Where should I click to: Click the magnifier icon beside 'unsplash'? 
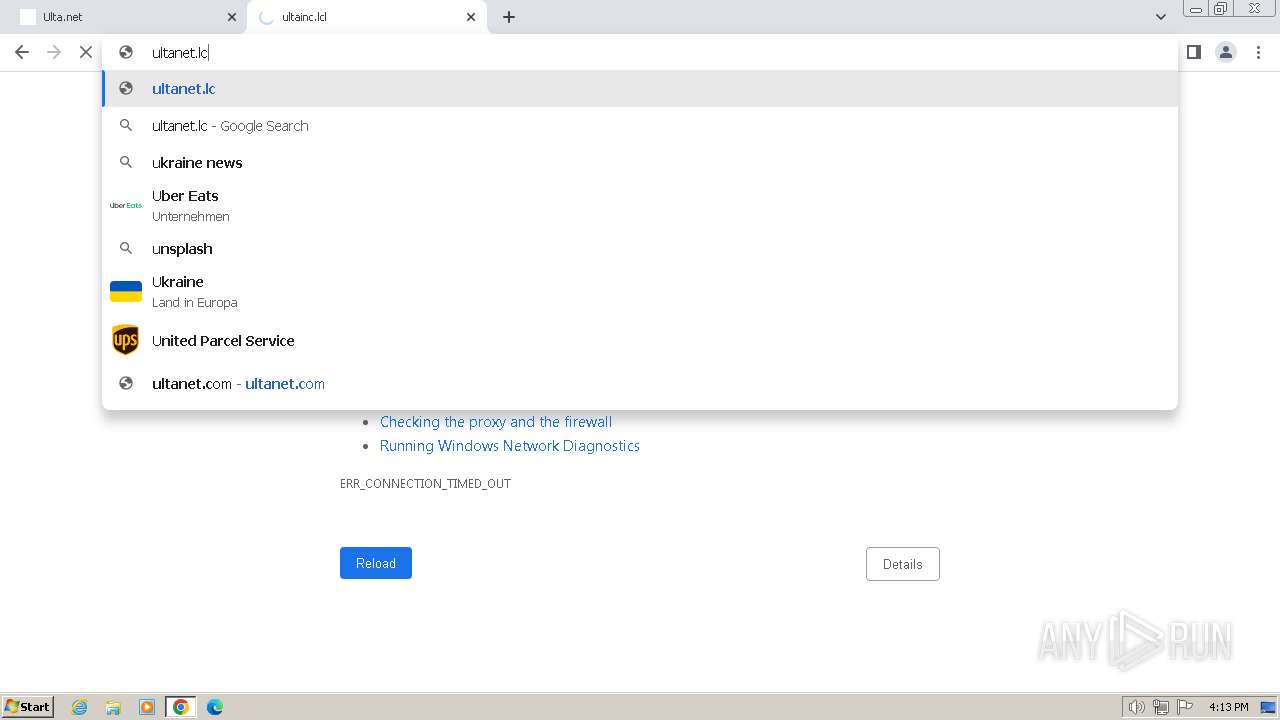point(126,249)
